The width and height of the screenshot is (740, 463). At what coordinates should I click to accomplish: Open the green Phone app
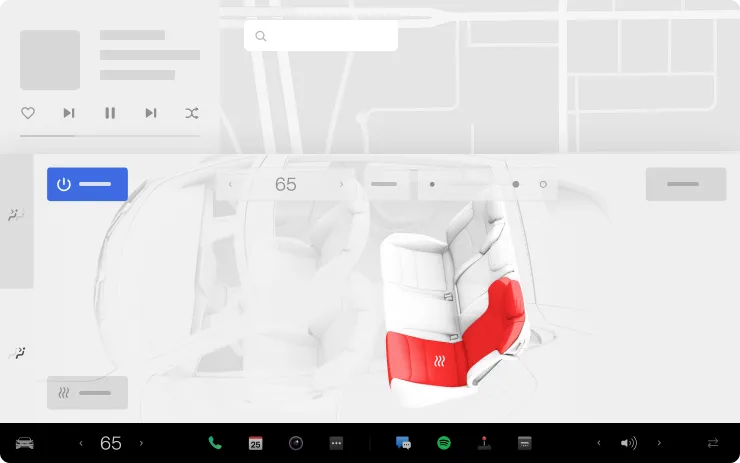click(x=215, y=443)
